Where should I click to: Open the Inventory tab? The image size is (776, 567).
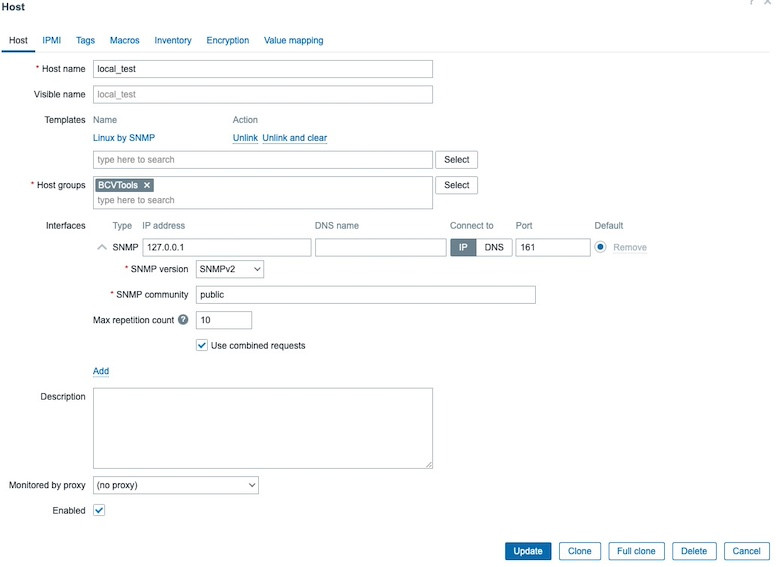[173, 41]
